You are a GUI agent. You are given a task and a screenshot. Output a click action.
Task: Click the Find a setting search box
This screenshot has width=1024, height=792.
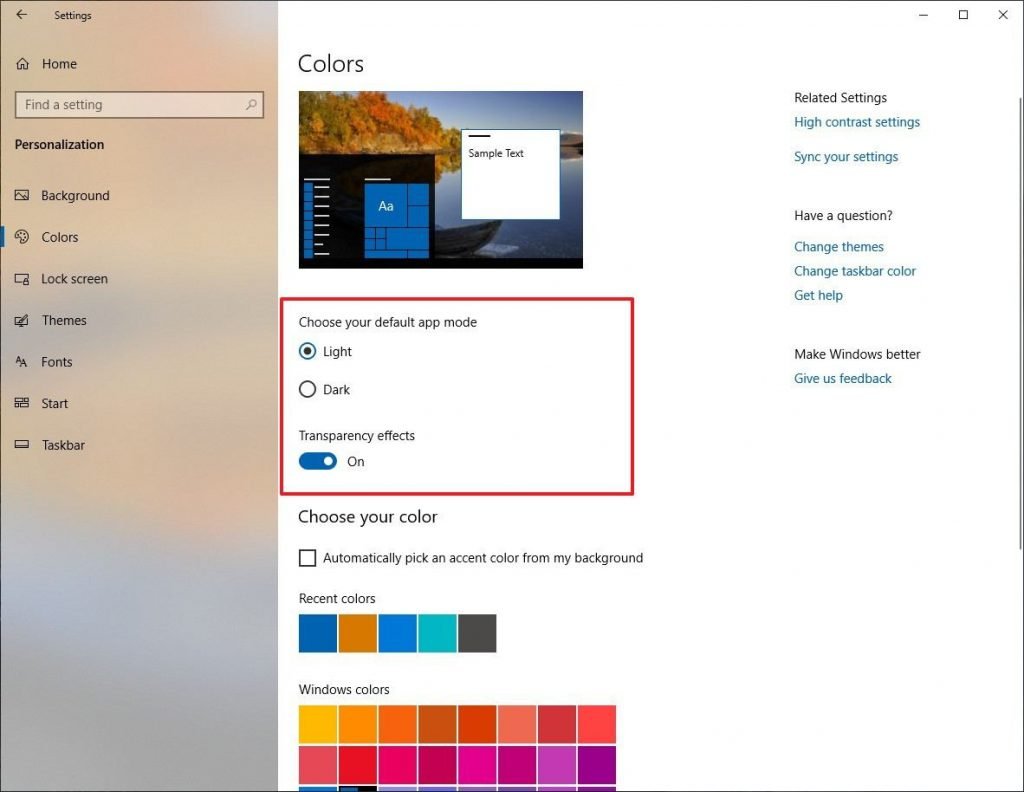click(130, 105)
